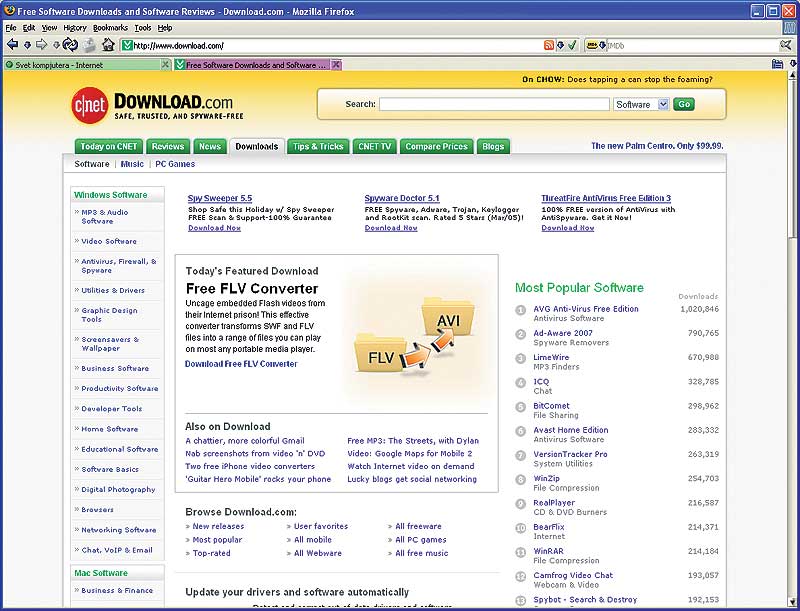
Task: Click the Download.com search text box
Action: 494,104
